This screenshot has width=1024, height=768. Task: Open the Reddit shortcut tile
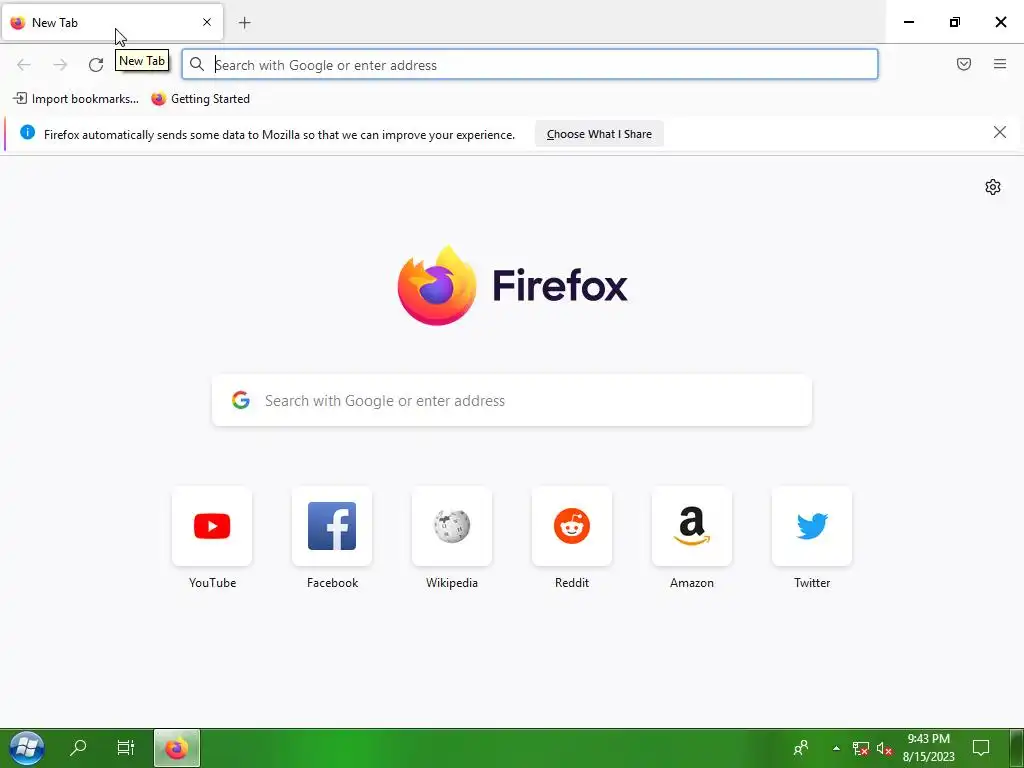[x=572, y=526]
